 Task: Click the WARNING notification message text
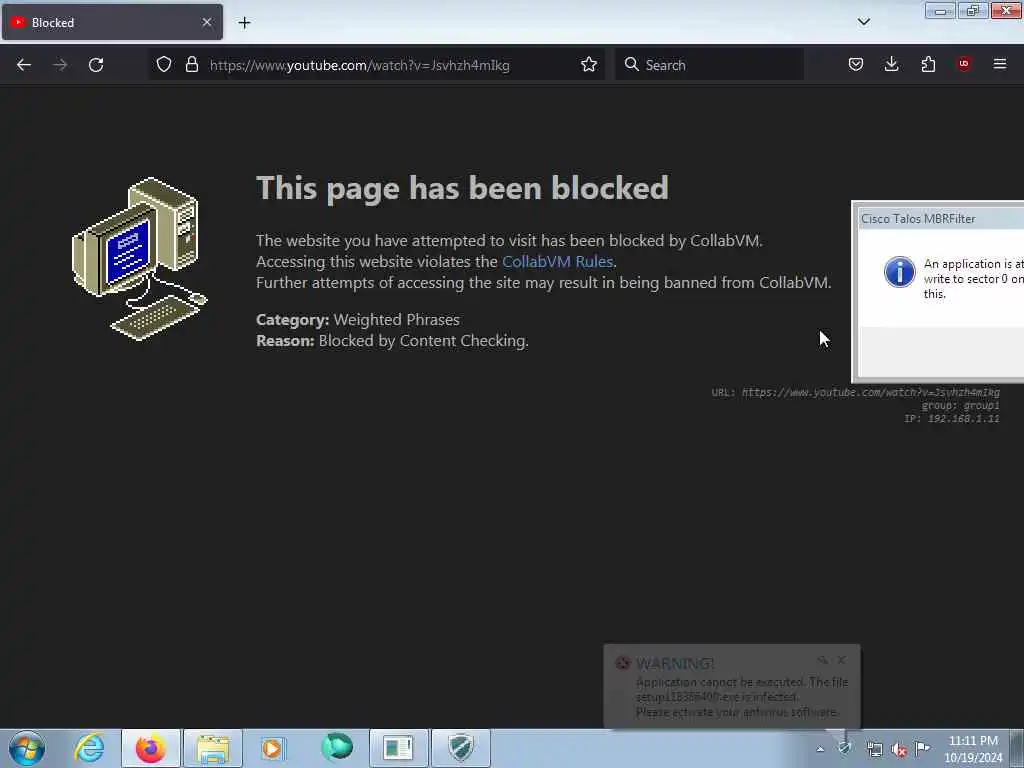pyautogui.click(x=742, y=697)
